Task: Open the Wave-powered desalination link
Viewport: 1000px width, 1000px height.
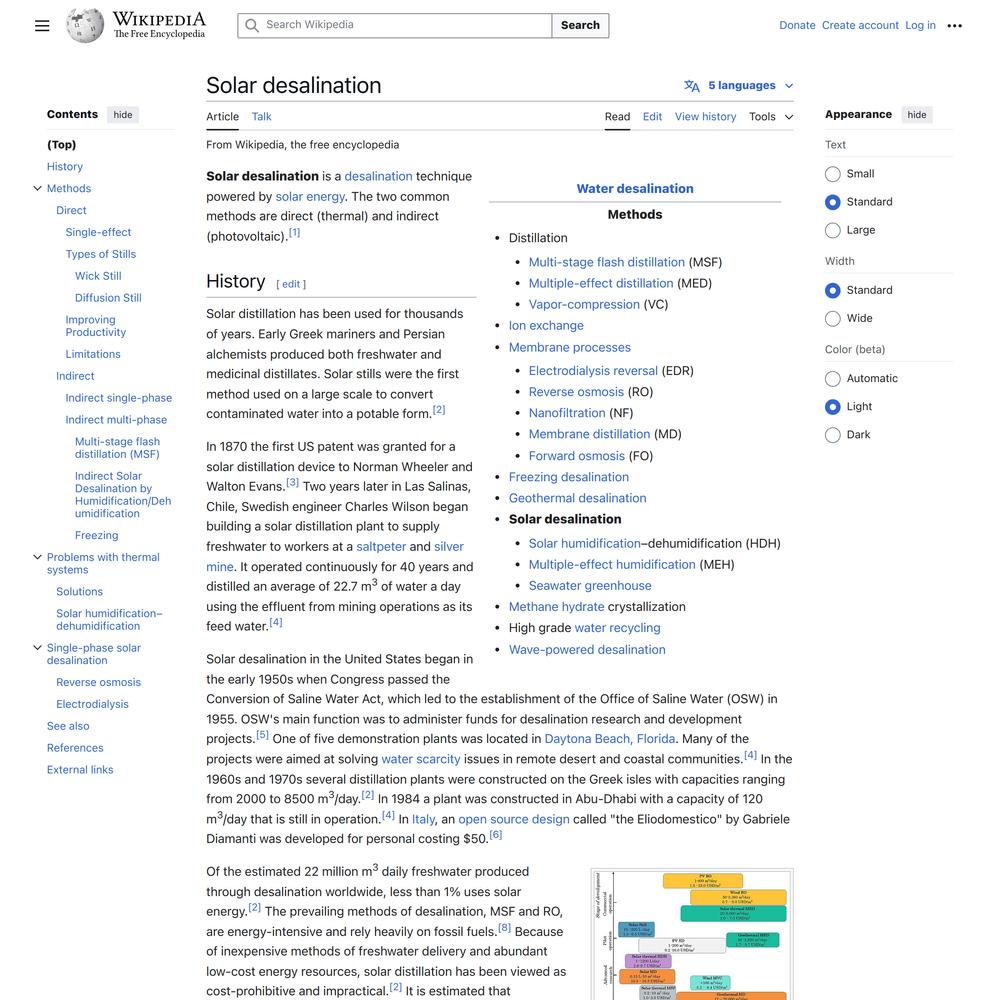Action: click(587, 649)
